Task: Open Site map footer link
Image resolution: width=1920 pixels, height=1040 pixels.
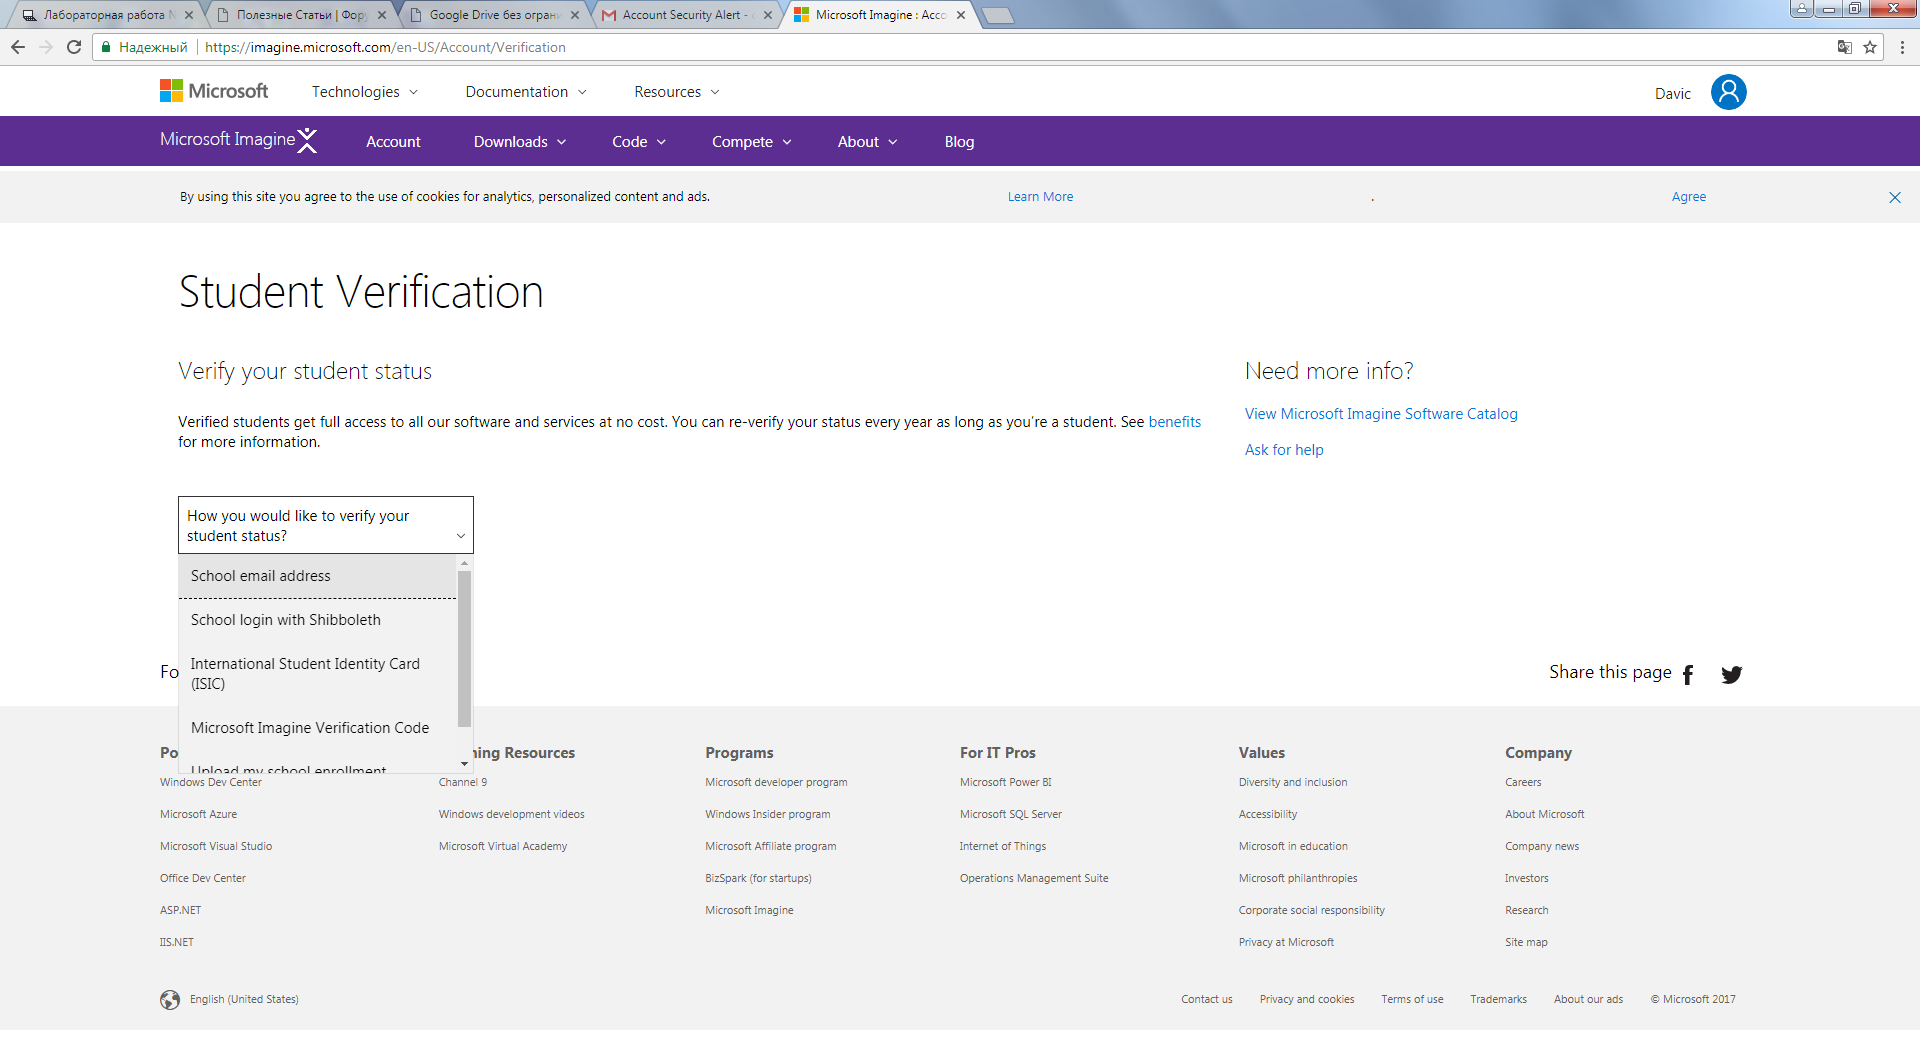Action: click(1526, 942)
